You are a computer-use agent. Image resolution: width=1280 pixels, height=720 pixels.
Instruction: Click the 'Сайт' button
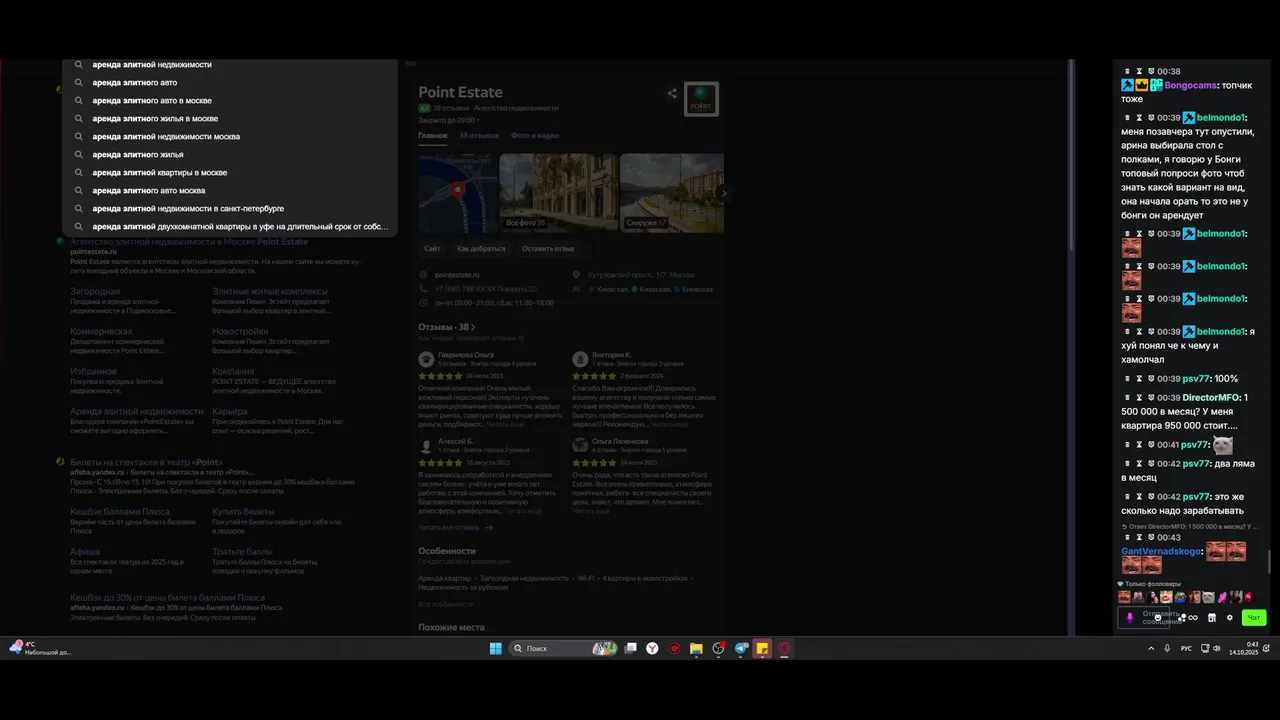pos(432,248)
